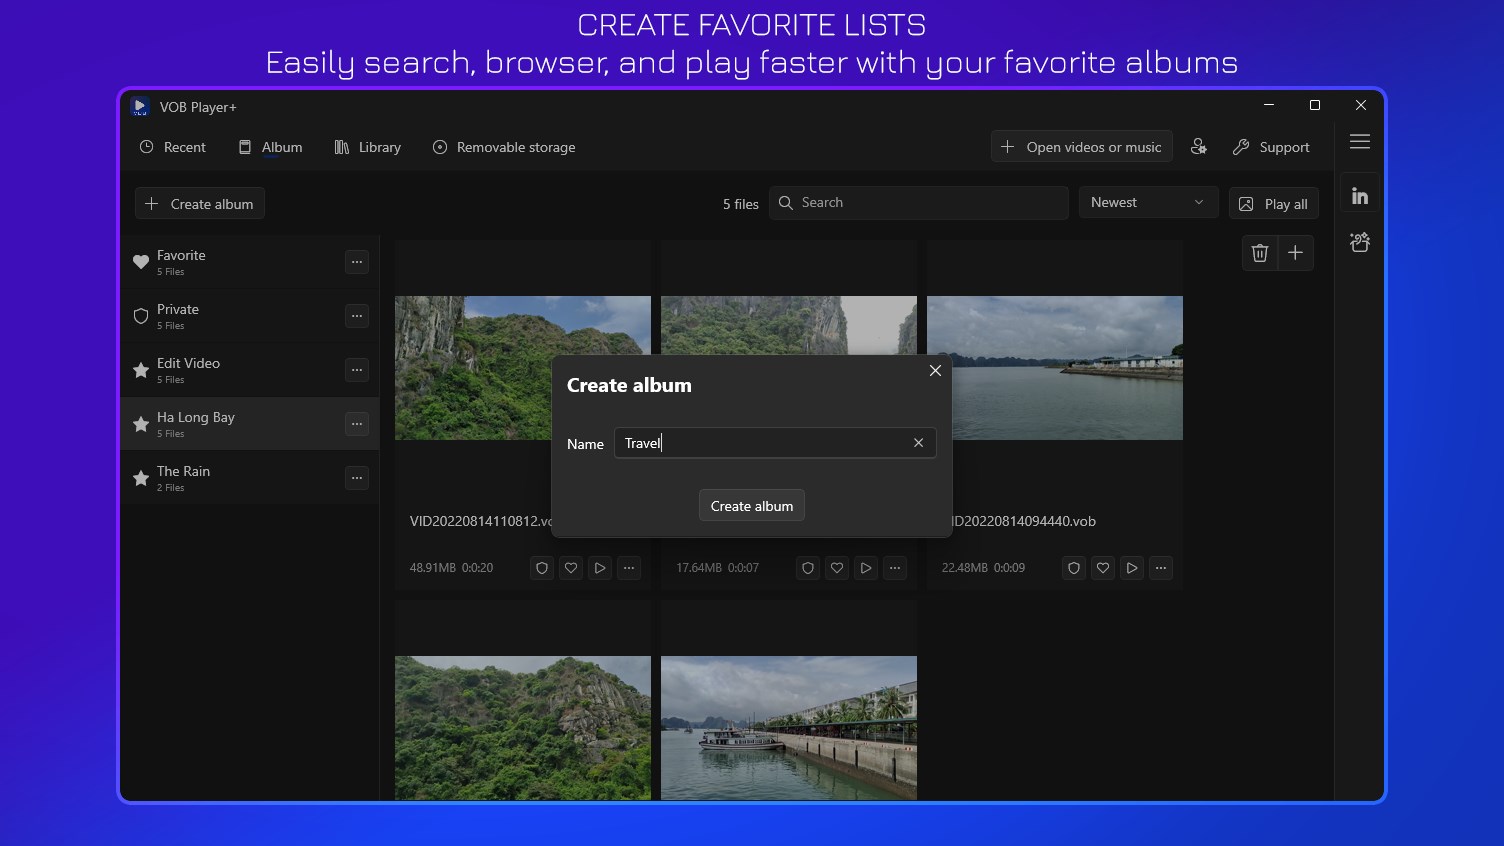Switch to the Library tab

[x=367, y=147]
